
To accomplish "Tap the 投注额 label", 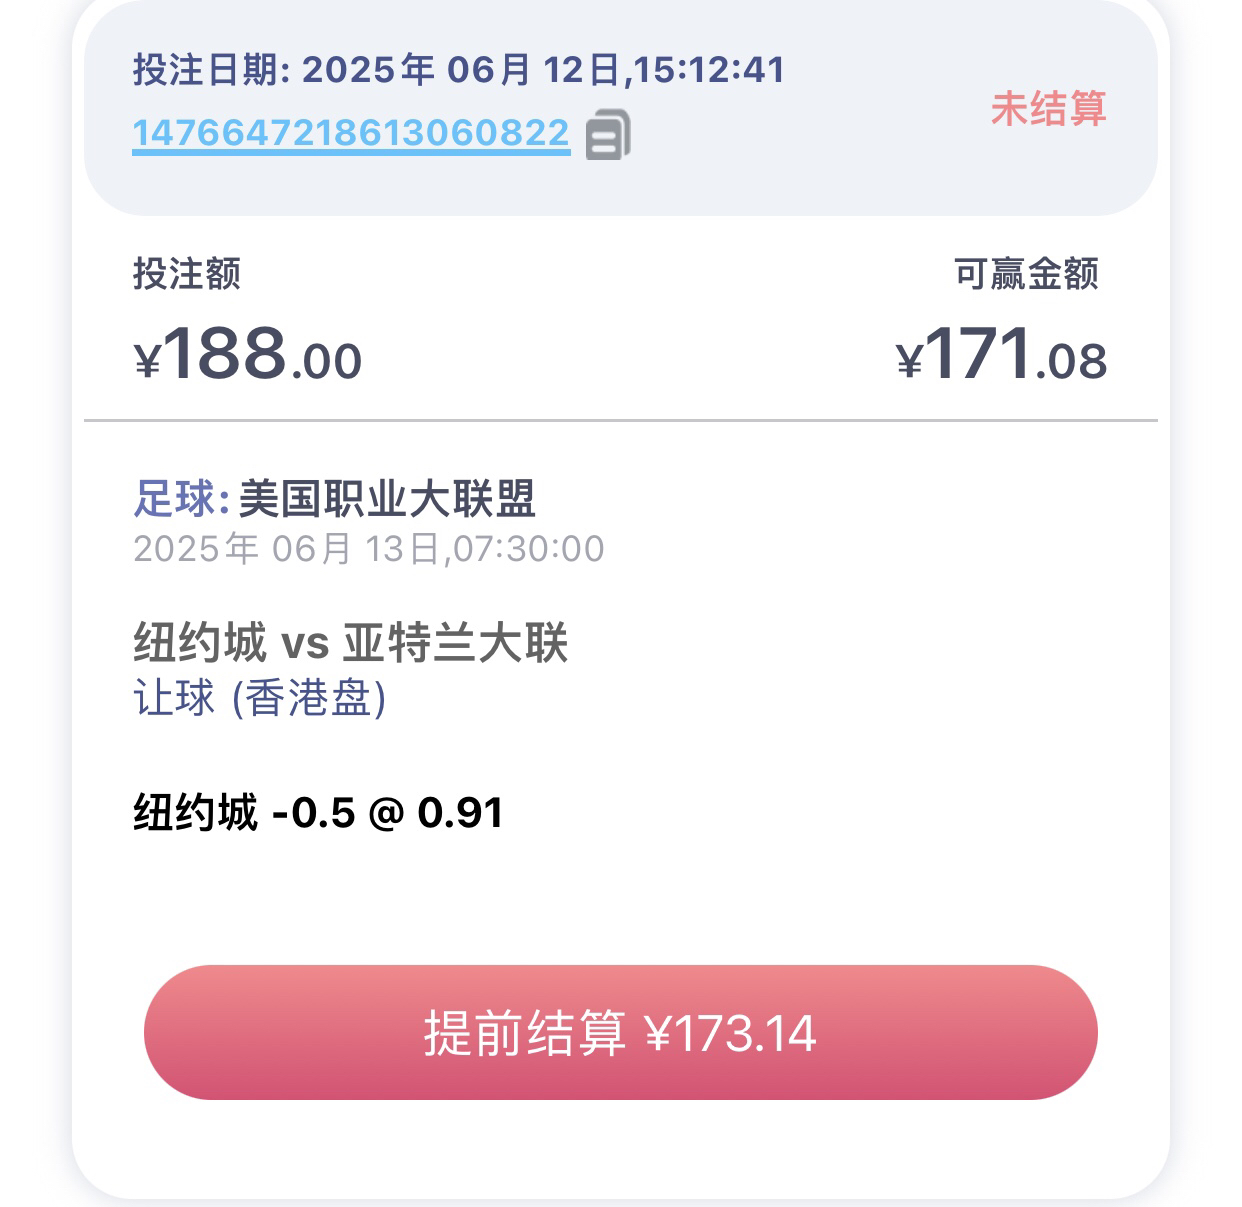I will [187, 273].
